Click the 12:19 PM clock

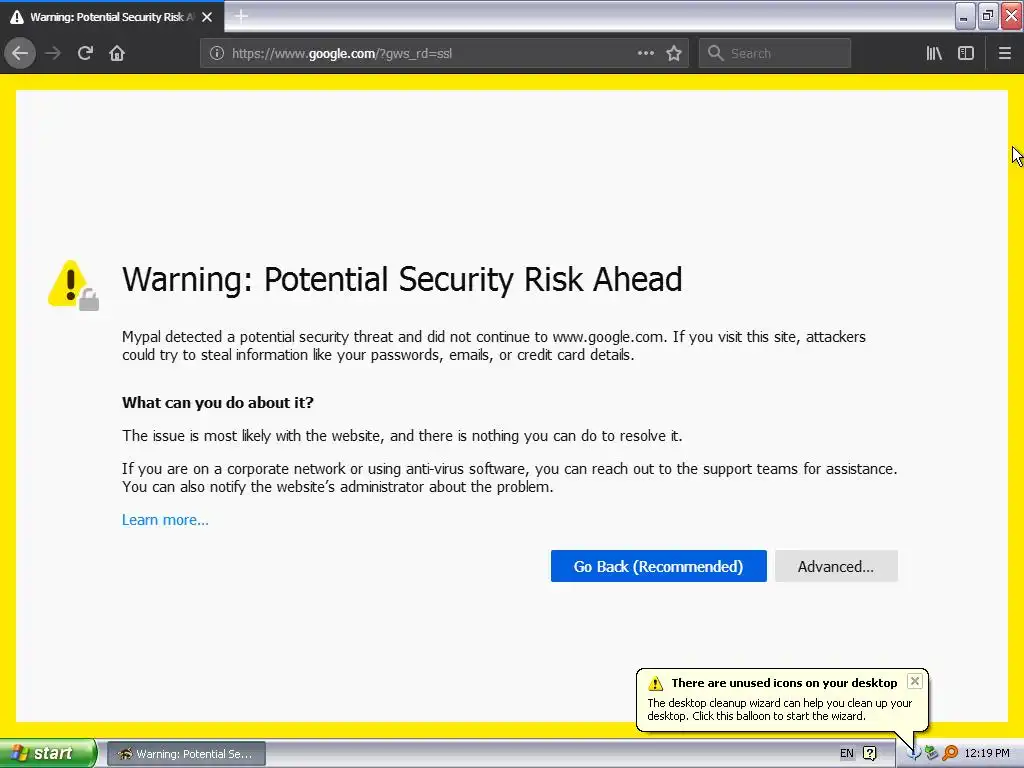(x=987, y=753)
